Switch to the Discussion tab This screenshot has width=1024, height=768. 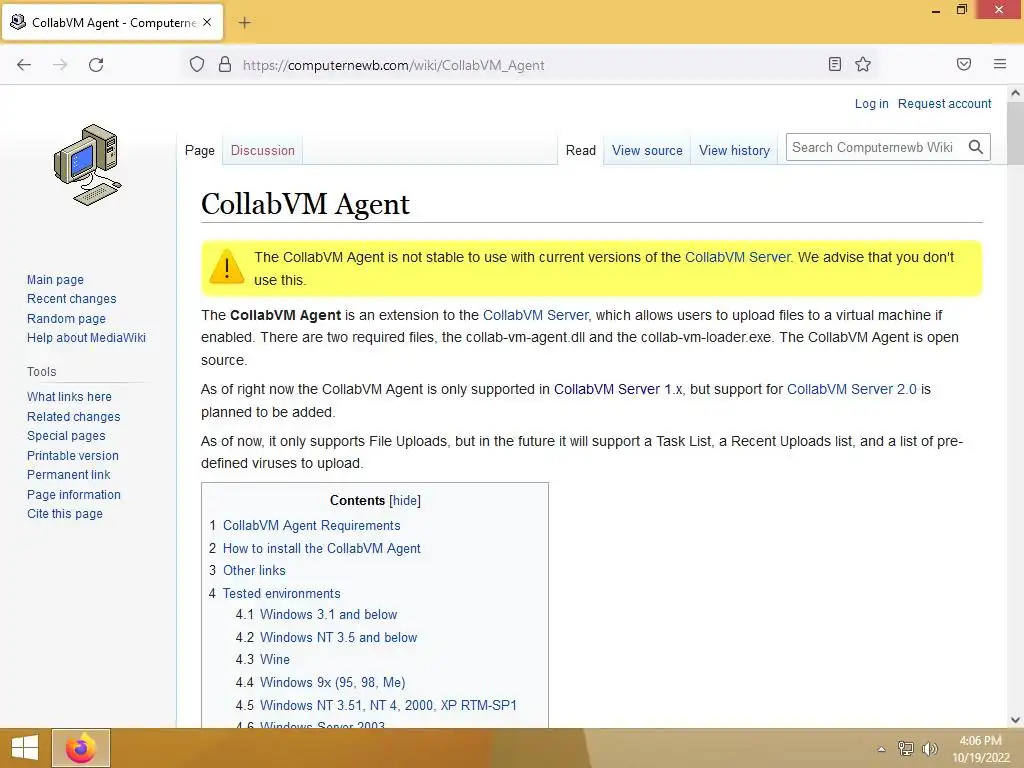(263, 150)
